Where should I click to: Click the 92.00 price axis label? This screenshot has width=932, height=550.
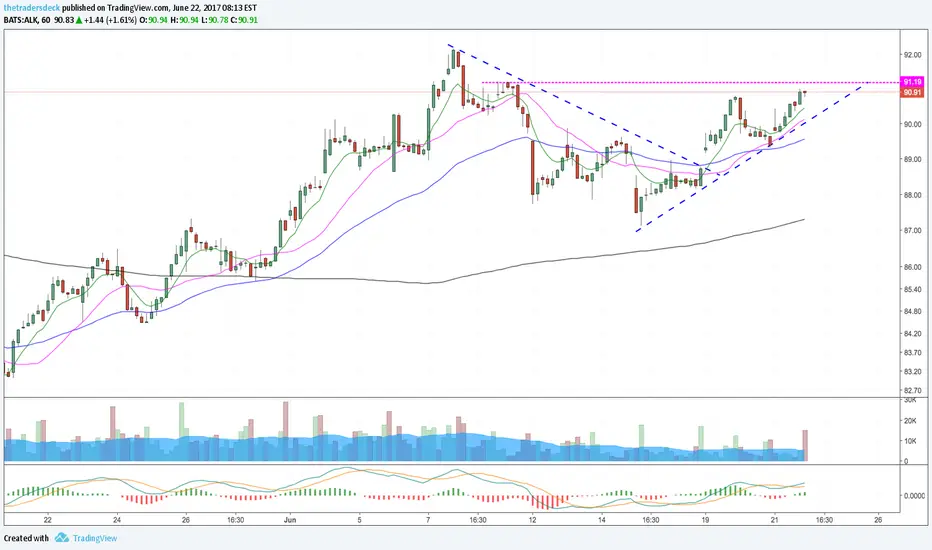912,55
